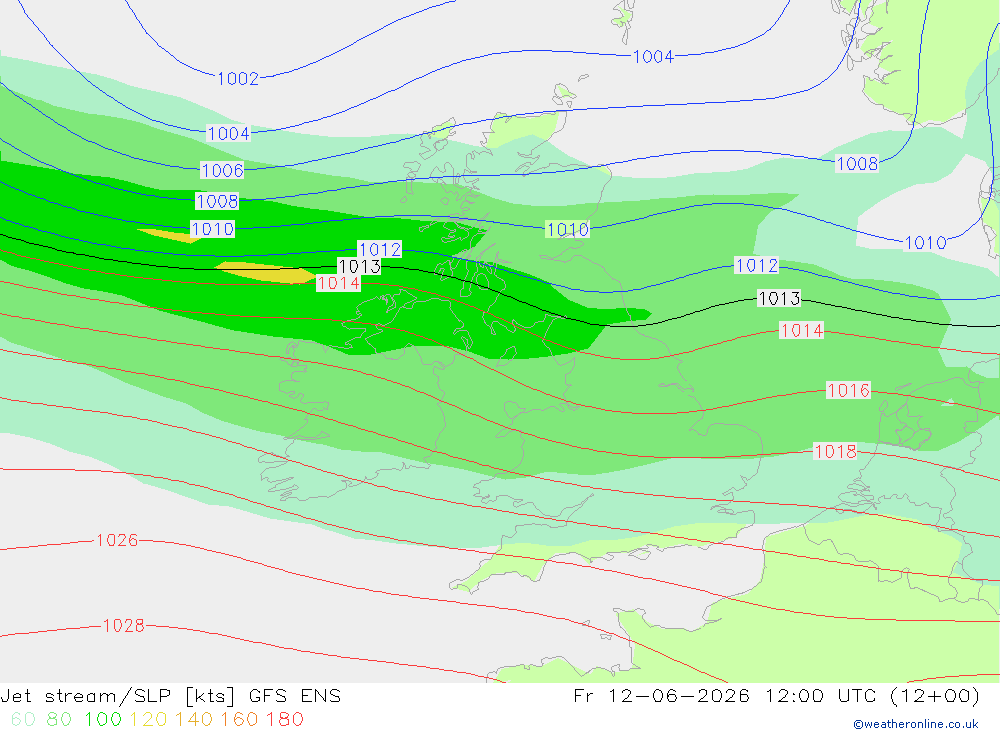Click the 'Fr 12-06-2026 12:00 UTC' timestamp

click(x=728, y=695)
